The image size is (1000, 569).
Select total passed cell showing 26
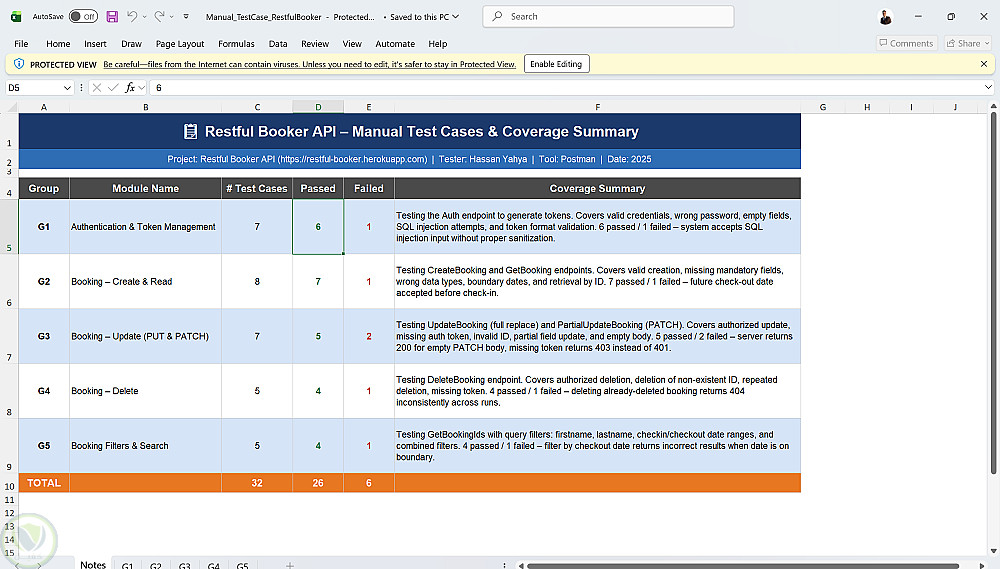coord(318,483)
